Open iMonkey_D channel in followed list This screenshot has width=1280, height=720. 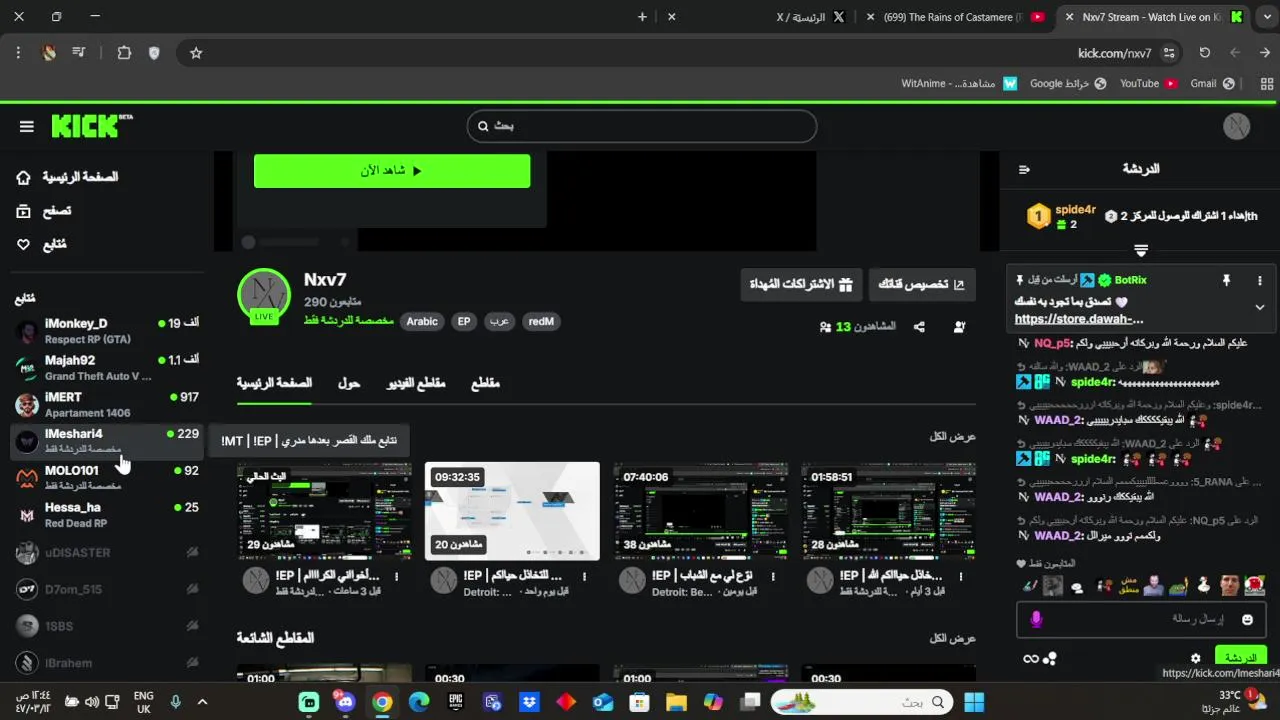[x=107, y=330]
